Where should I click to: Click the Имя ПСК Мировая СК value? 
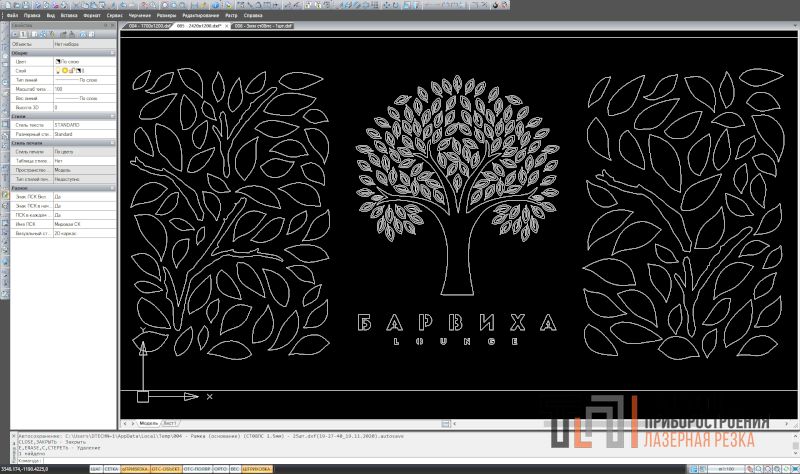point(85,224)
